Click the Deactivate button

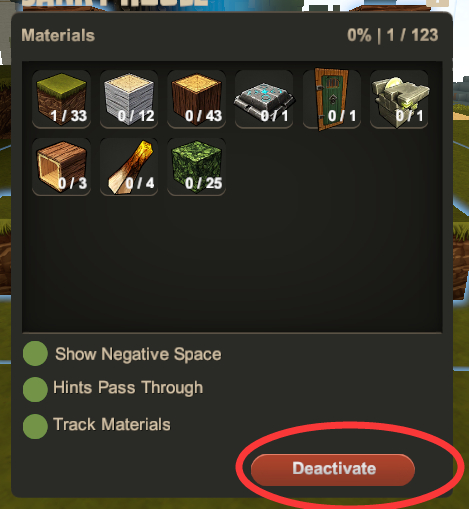[x=333, y=469]
